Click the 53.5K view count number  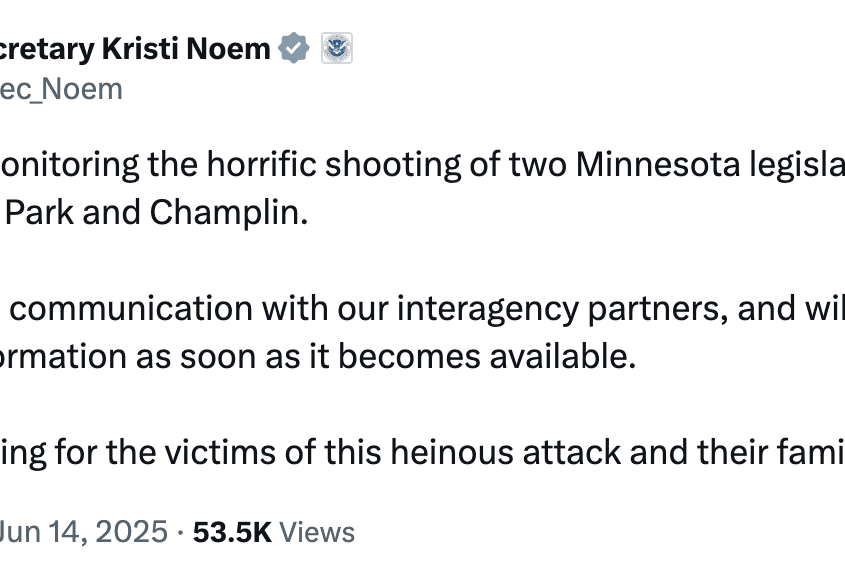click(x=232, y=532)
